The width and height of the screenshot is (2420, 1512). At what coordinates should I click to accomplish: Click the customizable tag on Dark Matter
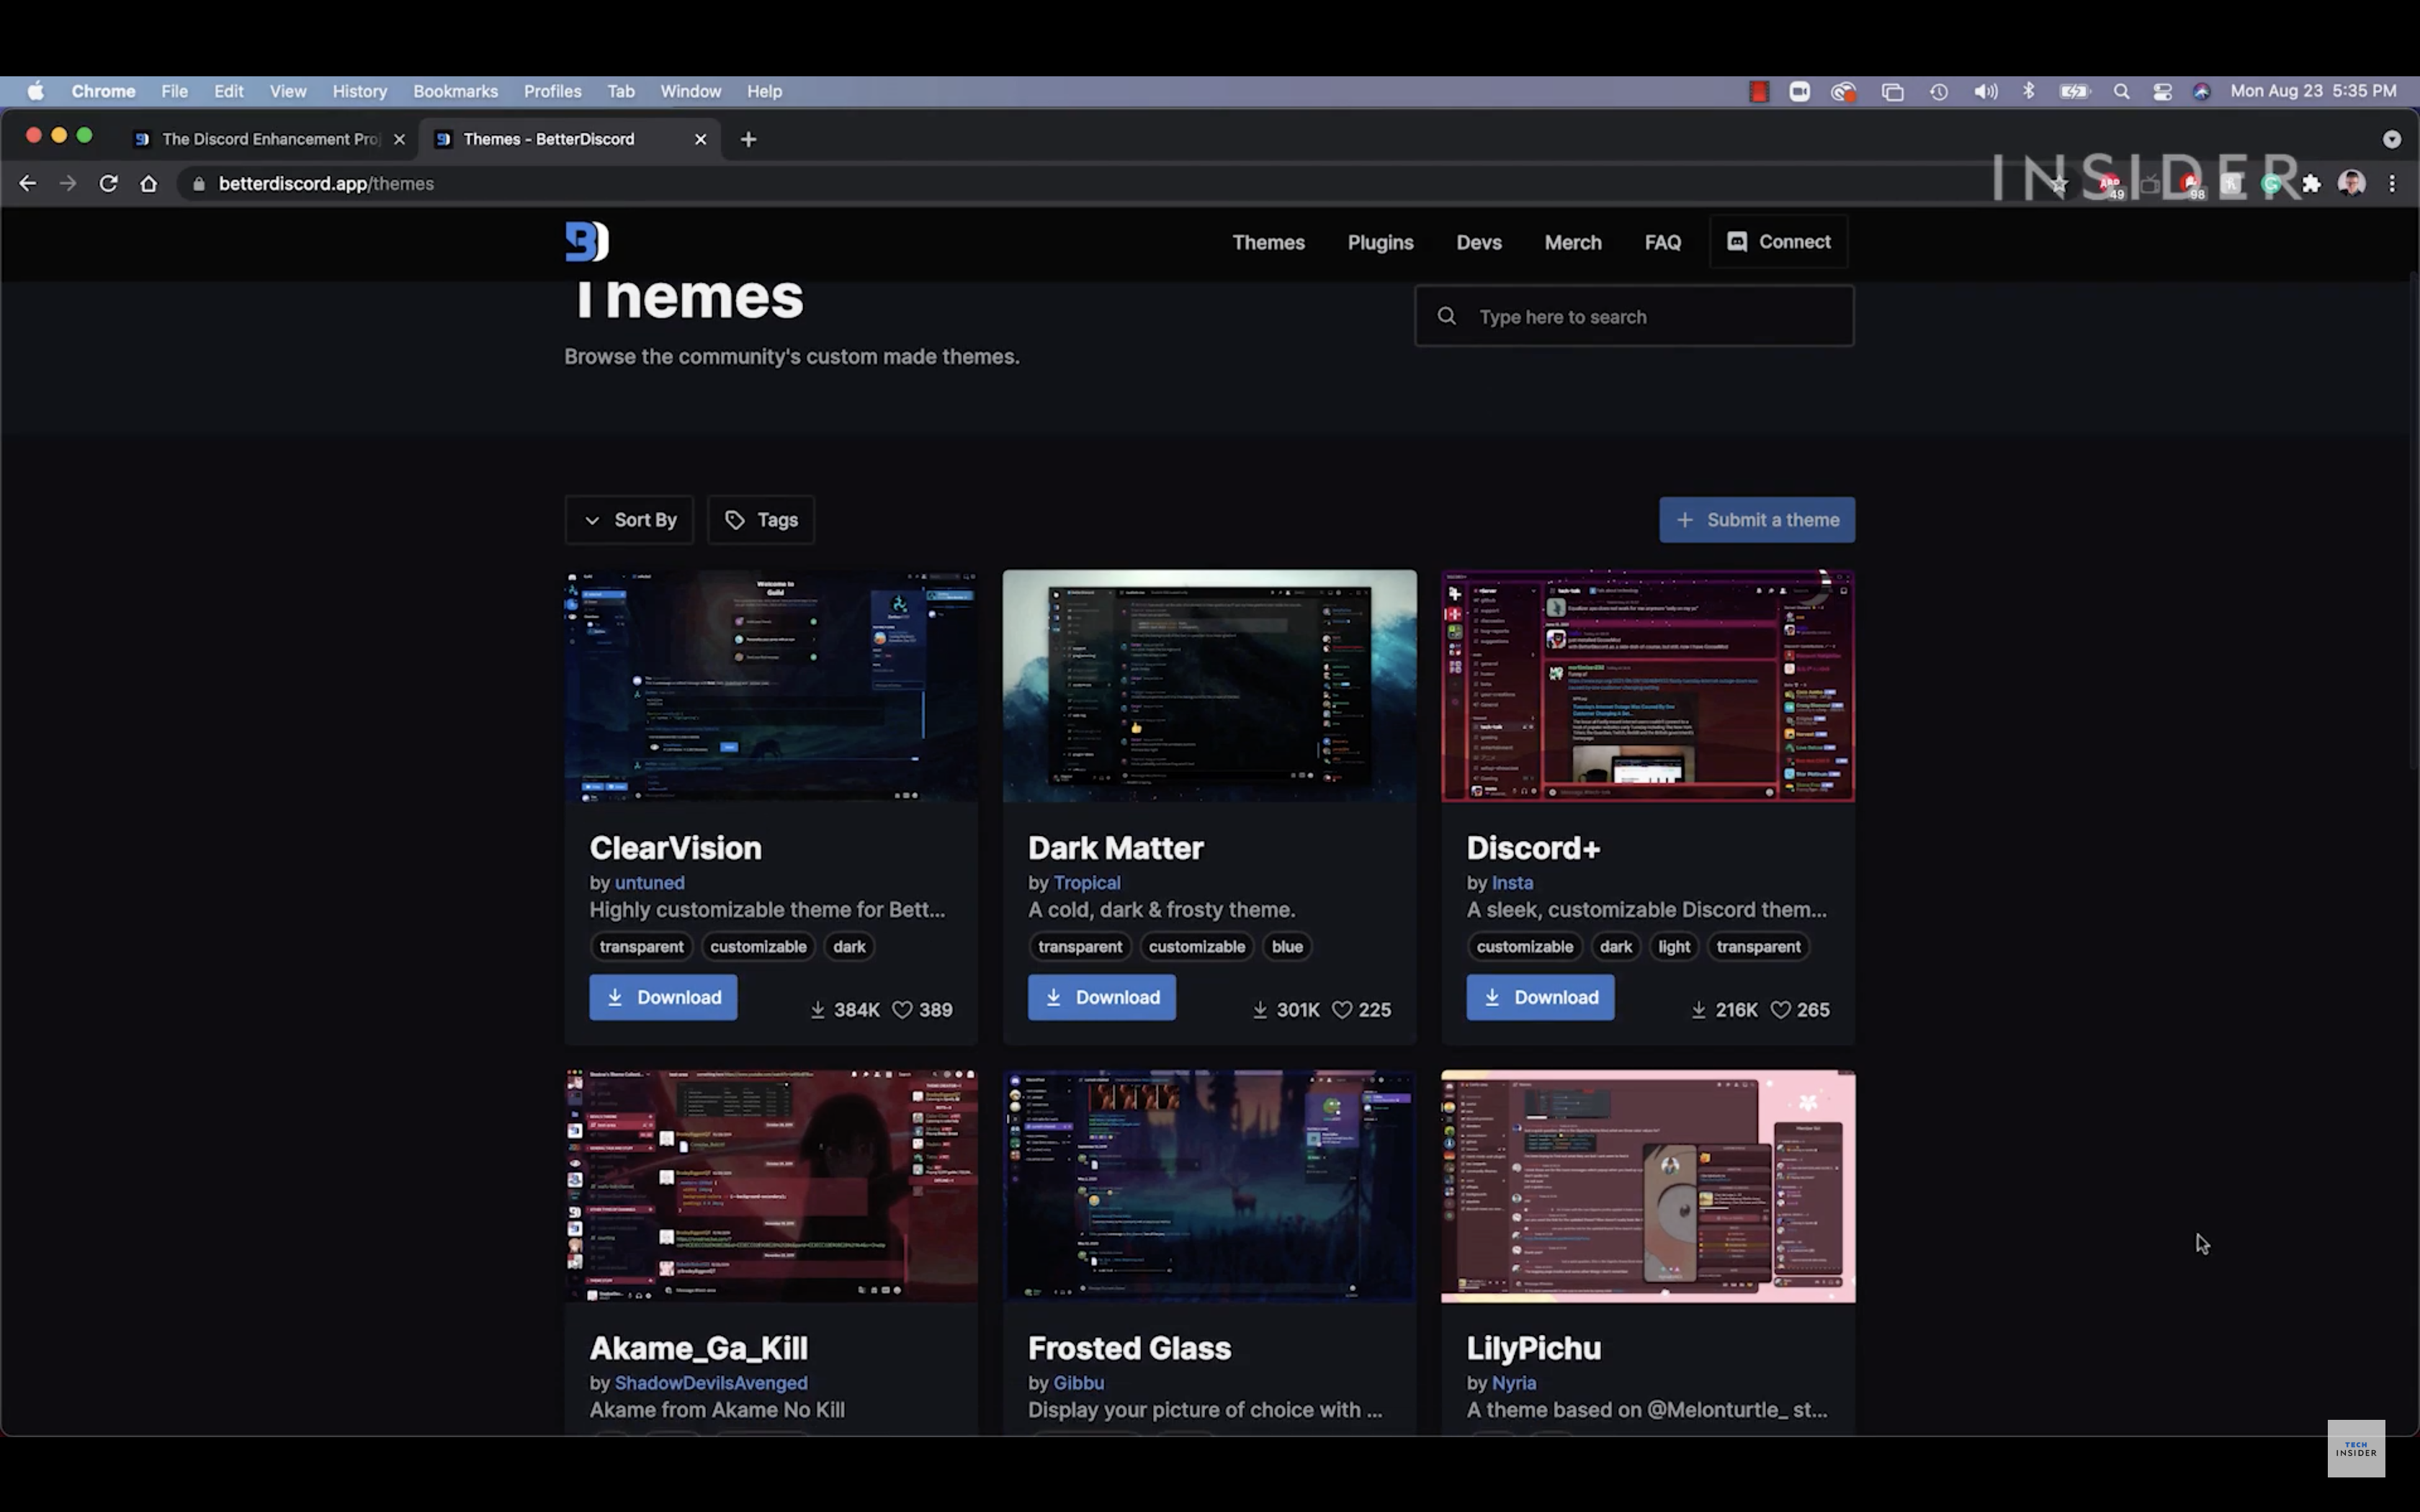pyautogui.click(x=1196, y=947)
